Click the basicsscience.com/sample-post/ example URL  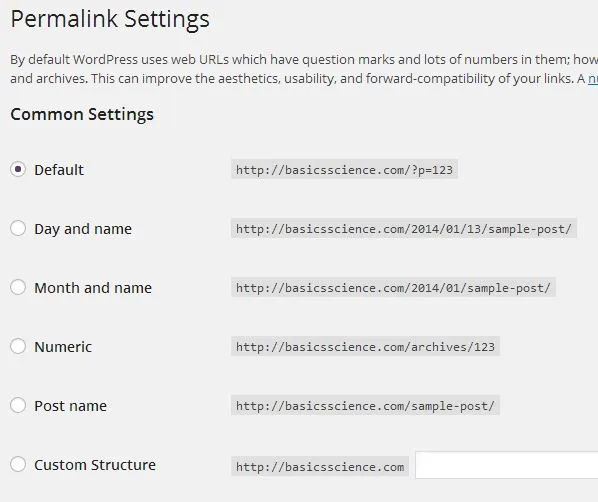coord(365,405)
